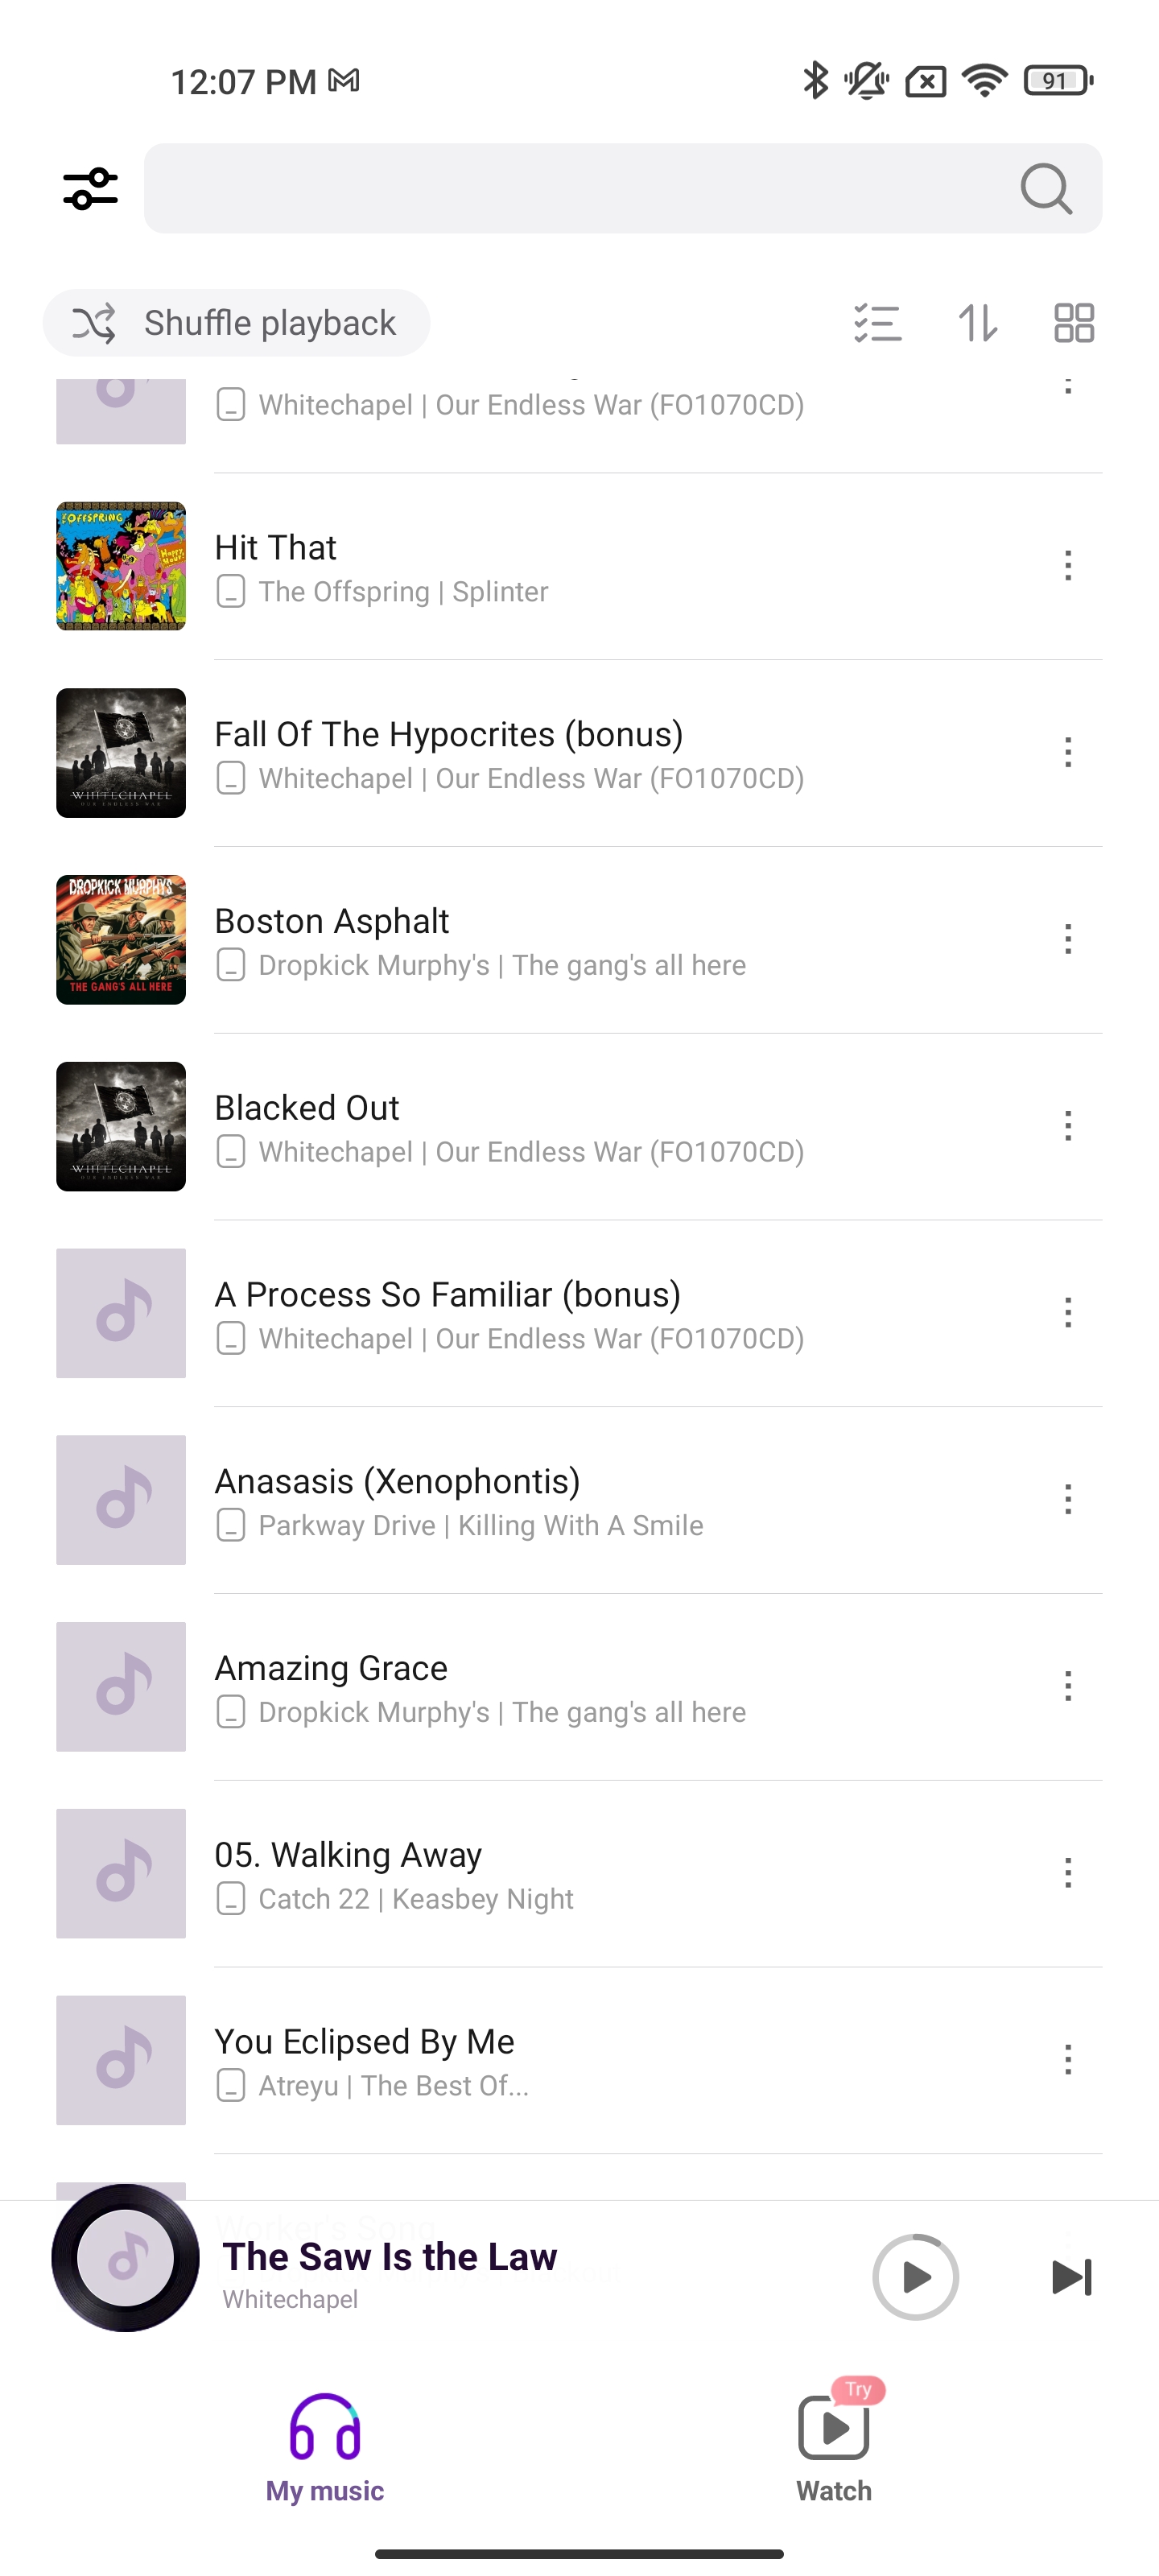Open options for 05. Walking Away

[1068, 1873]
